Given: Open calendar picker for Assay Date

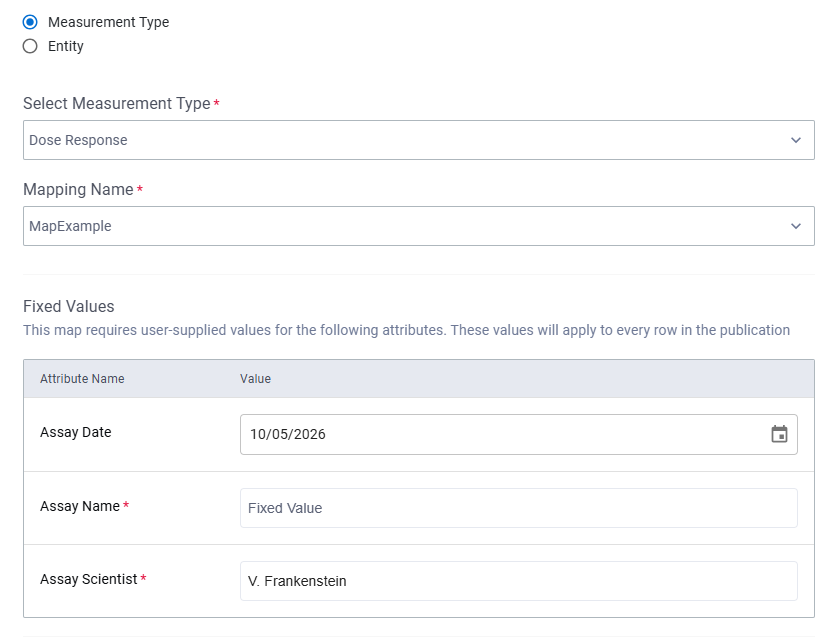Looking at the screenshot, I should 779,434.
